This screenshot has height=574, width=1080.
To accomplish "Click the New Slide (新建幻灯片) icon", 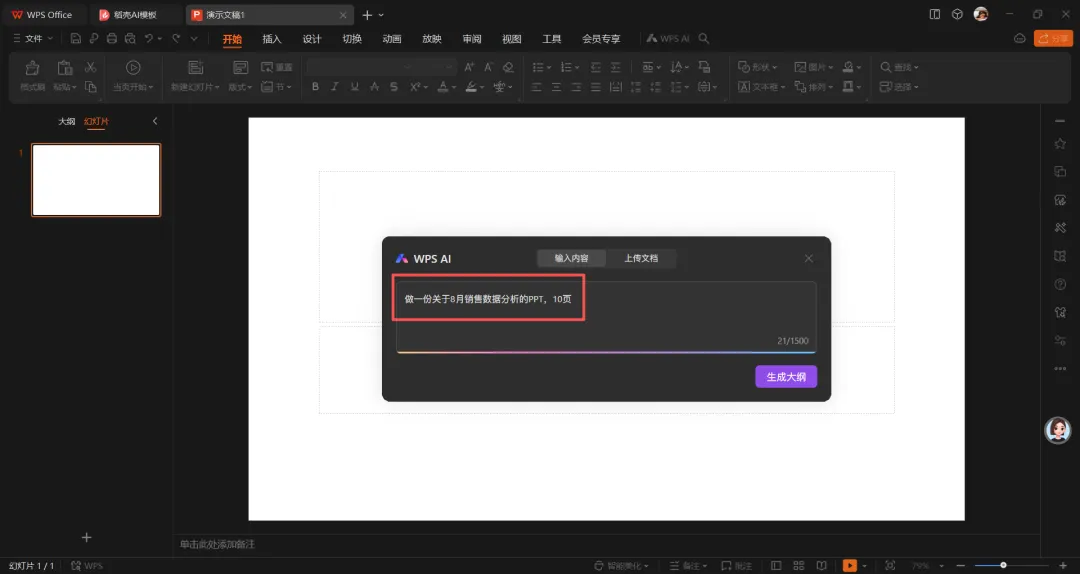I will tap(196, 68).
